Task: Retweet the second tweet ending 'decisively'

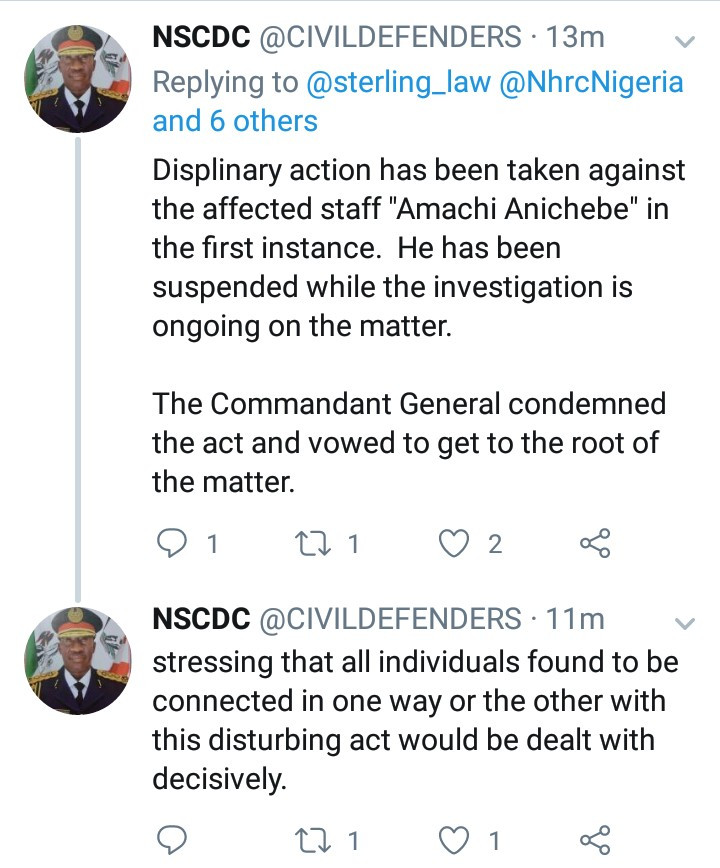Action: click(313, 840)
